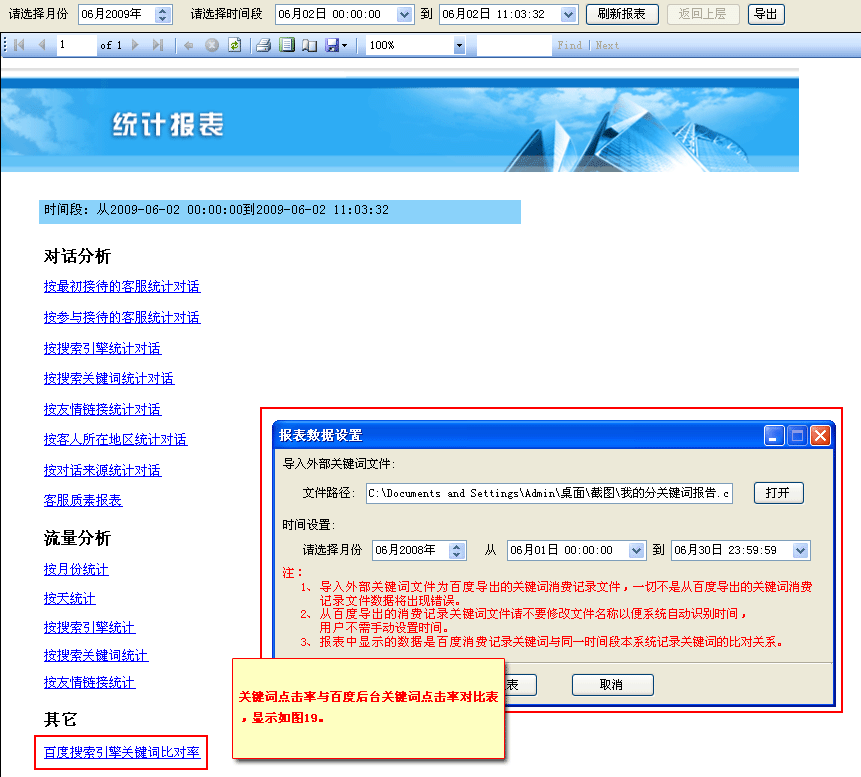Open 按最初接待的客服统计对话 report link
The image size is (861, 777).
point(121,287)
